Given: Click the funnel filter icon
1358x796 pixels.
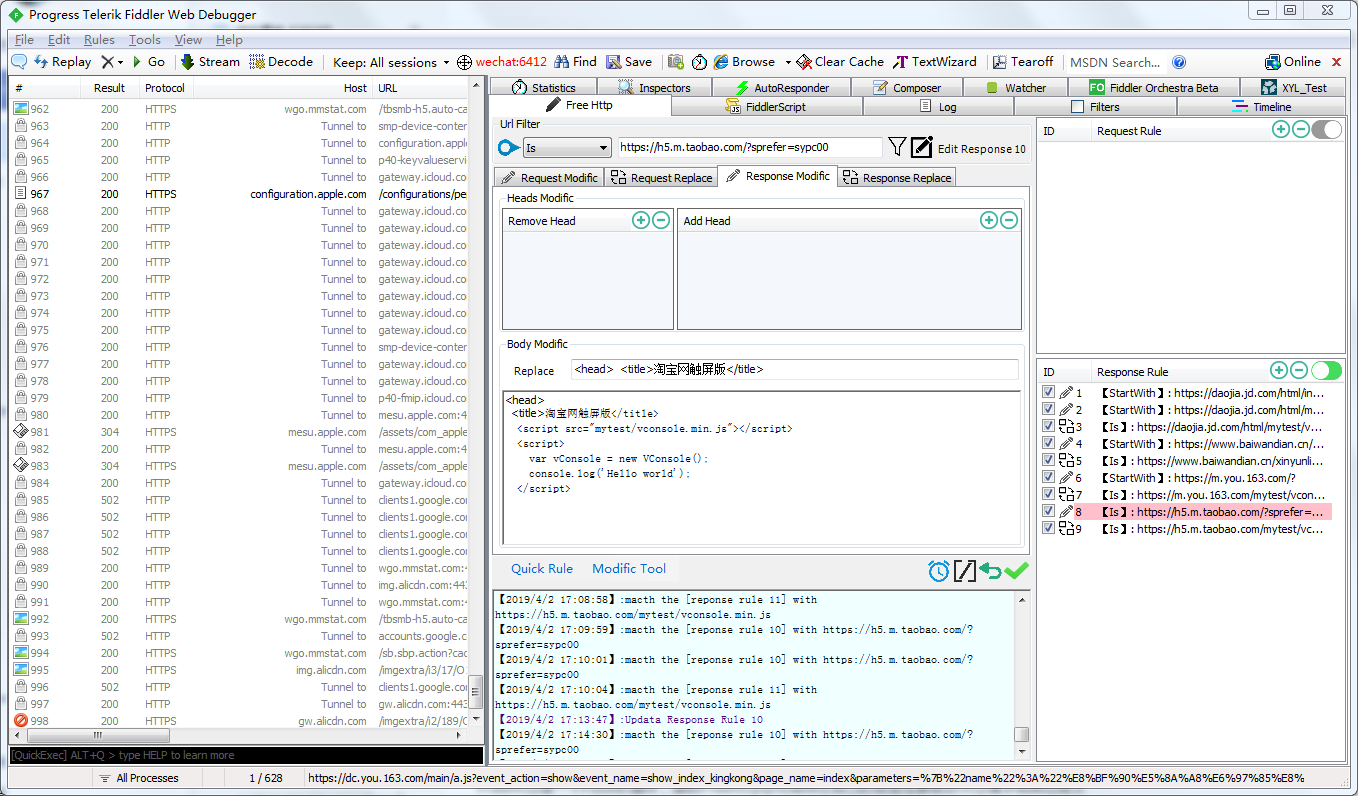Looking at the screenshot, I should tap(897, 148).
